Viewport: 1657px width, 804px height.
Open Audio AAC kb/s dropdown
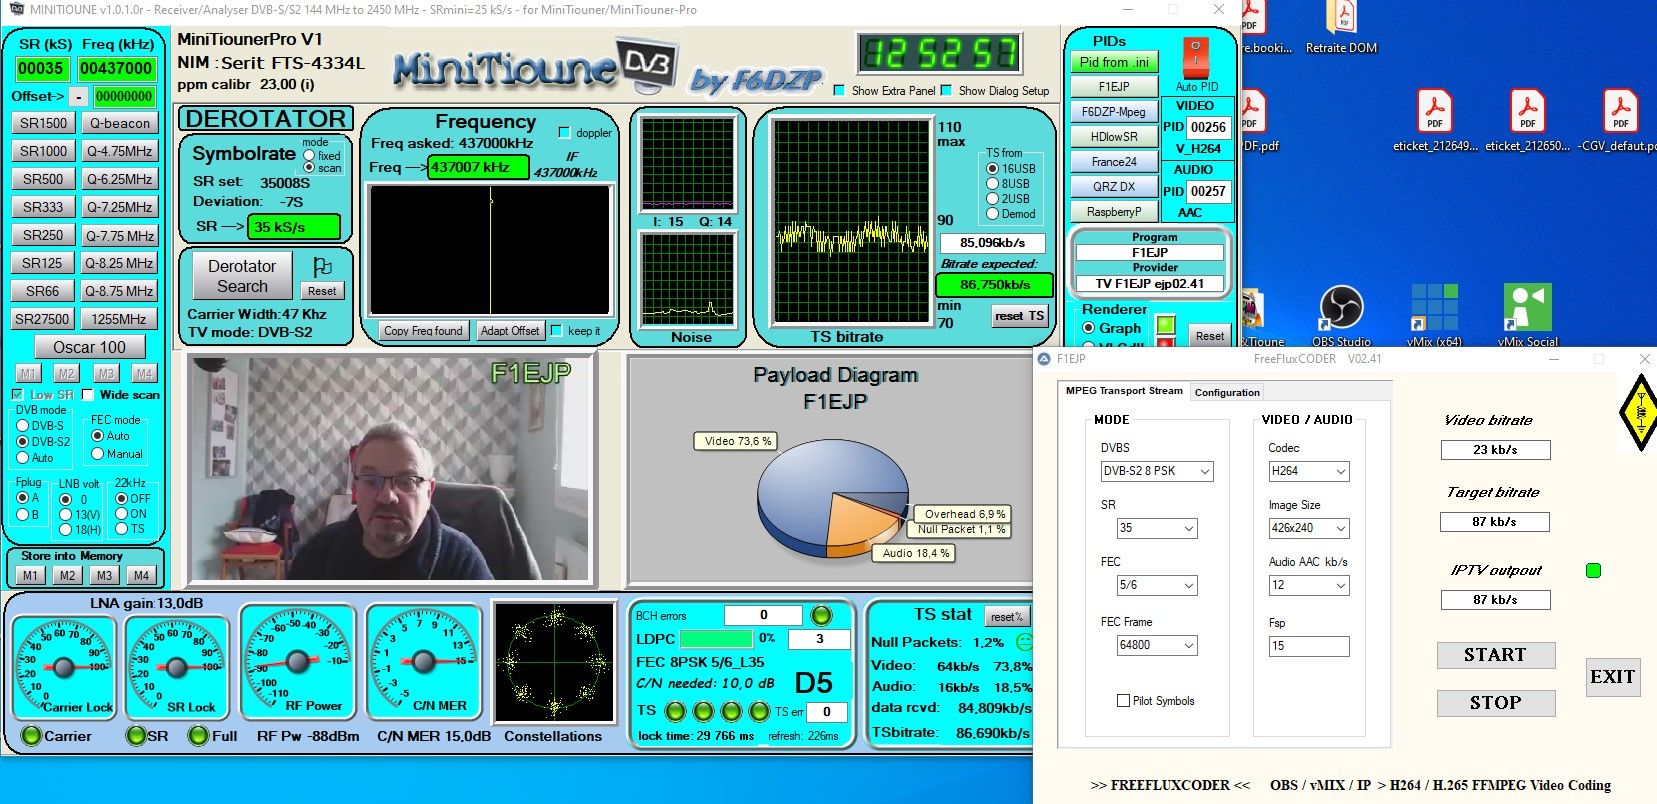1309,585
